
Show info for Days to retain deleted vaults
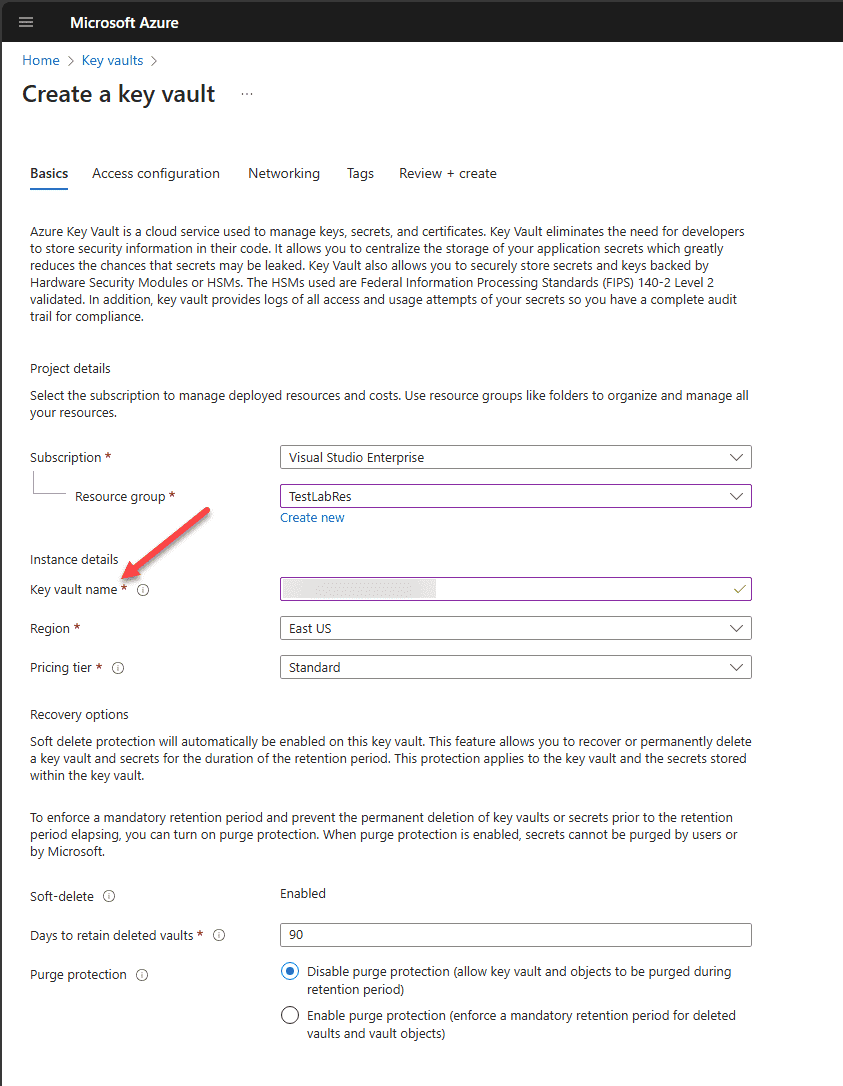[219, 935]
